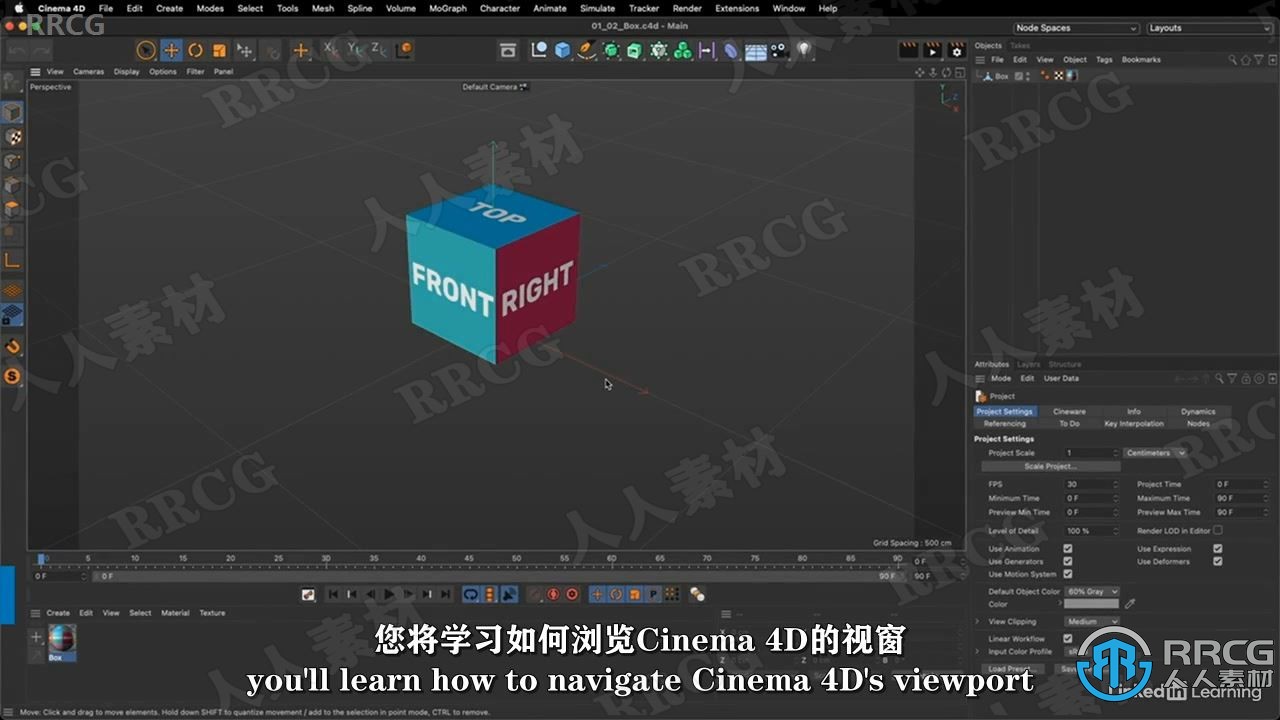Click the Render View clapperboard icon

908,50
